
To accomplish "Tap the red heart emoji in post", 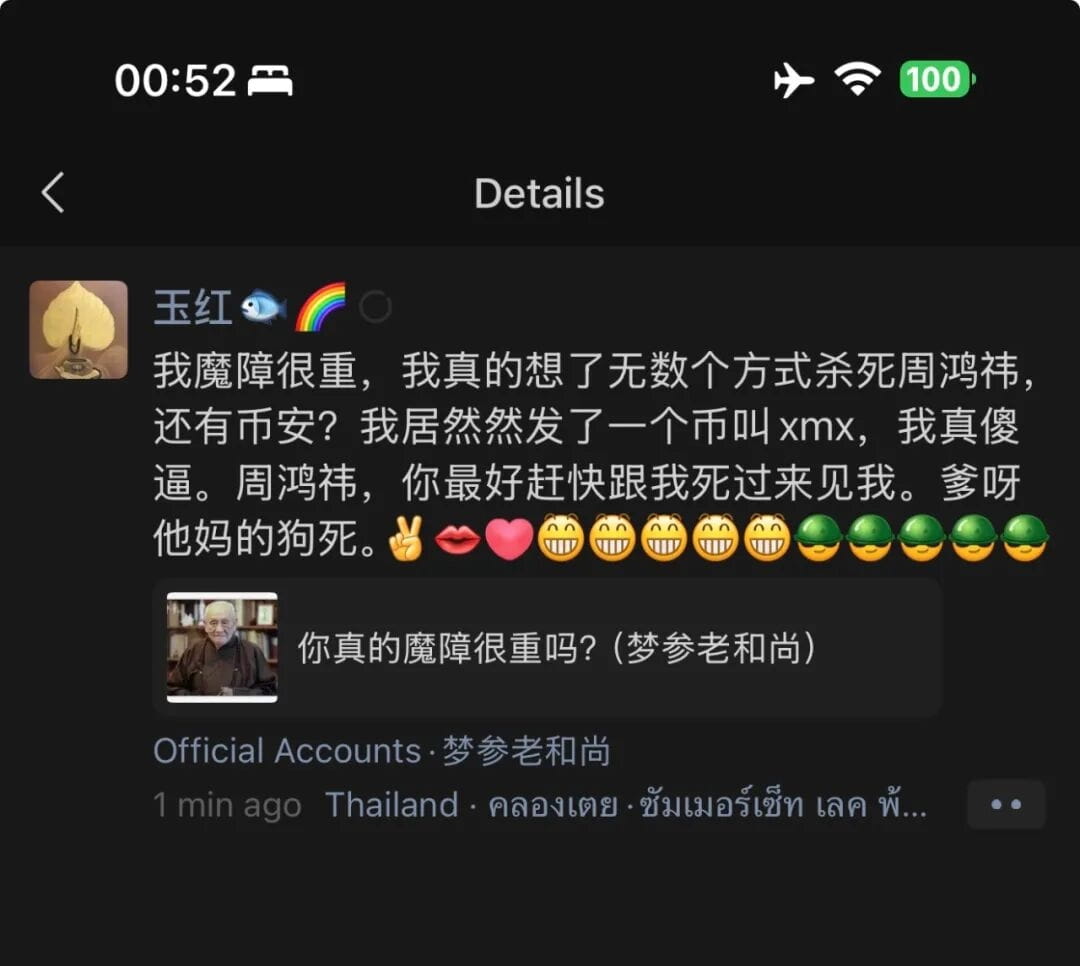I will [509, 538].
